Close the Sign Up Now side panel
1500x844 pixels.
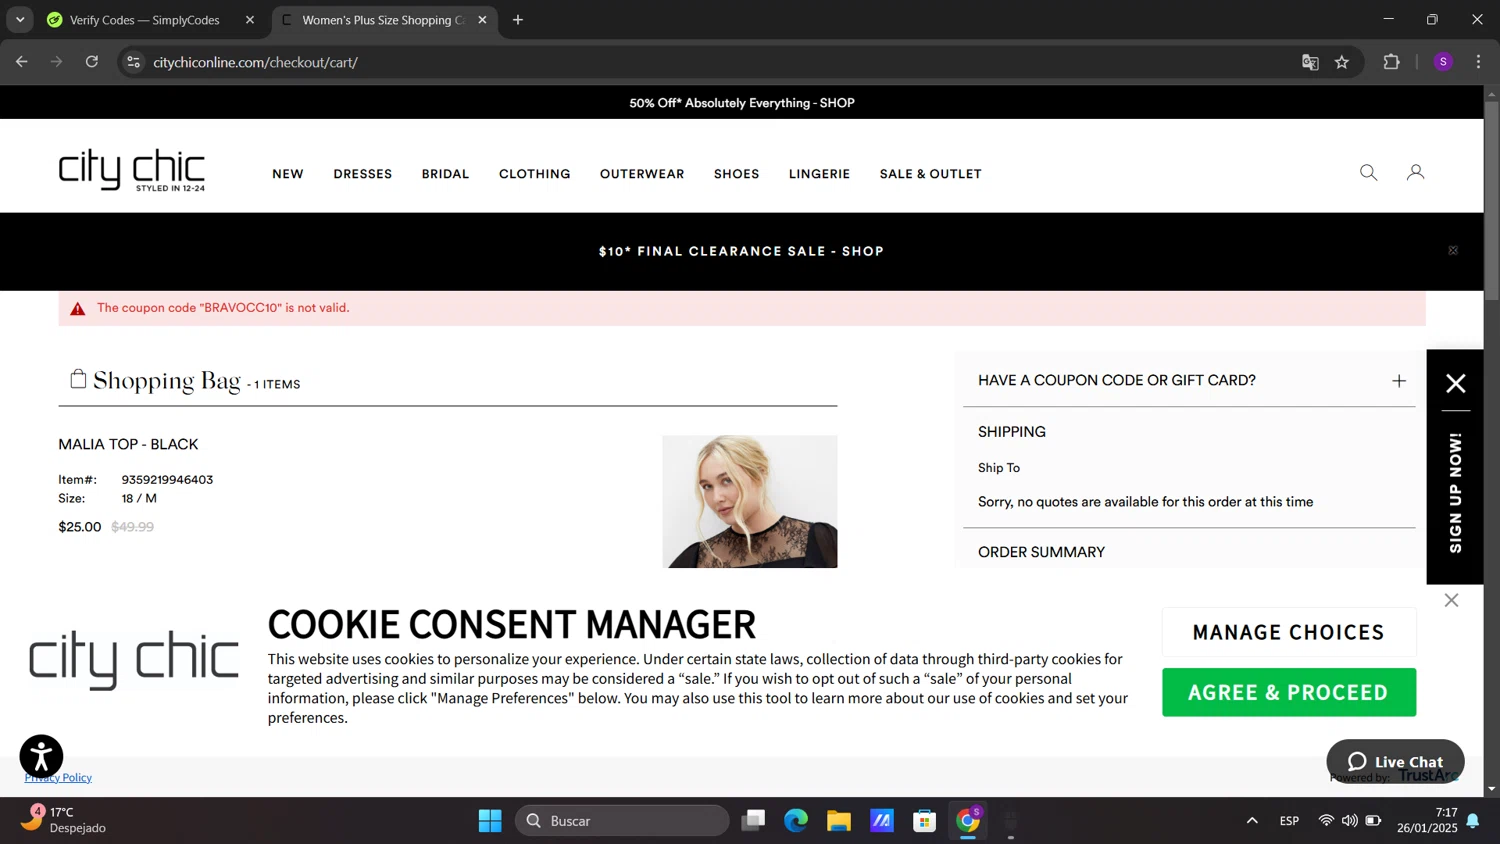coord(1456,383)
